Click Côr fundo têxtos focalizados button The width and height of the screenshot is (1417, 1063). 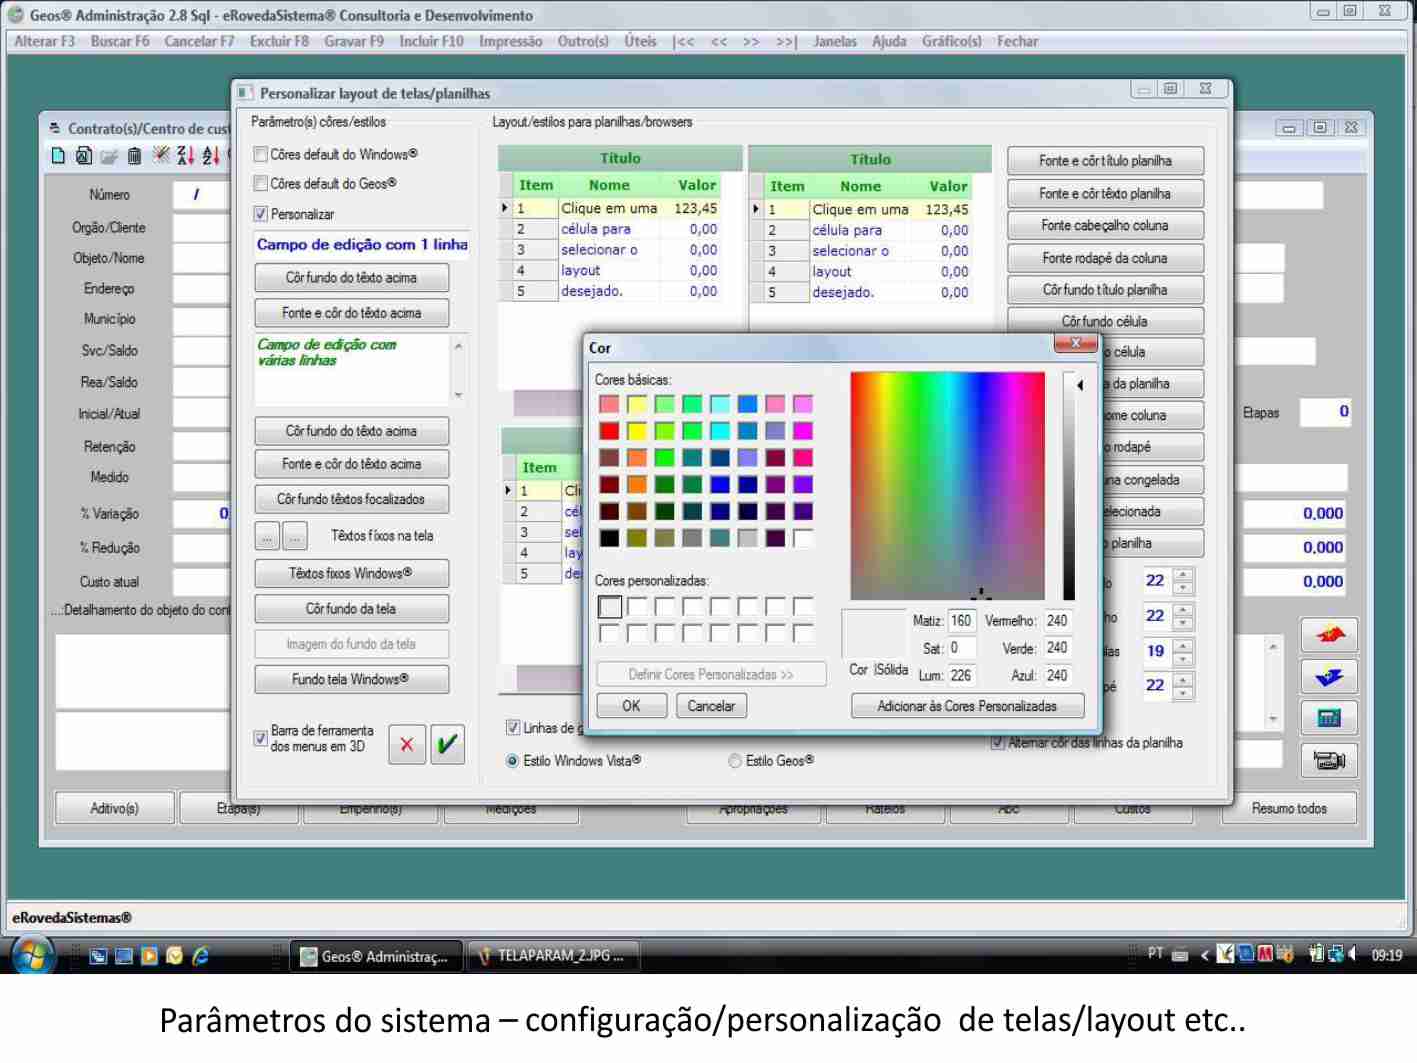351,499
